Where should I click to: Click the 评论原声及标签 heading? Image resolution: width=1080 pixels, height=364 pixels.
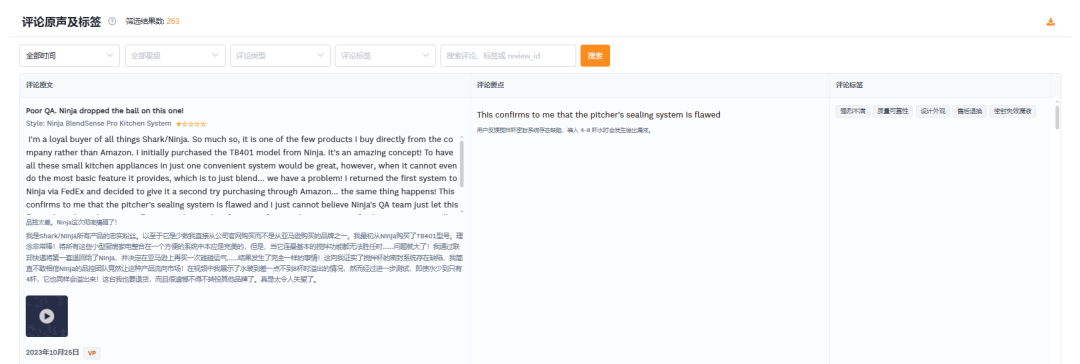click(x=61, y=21)
